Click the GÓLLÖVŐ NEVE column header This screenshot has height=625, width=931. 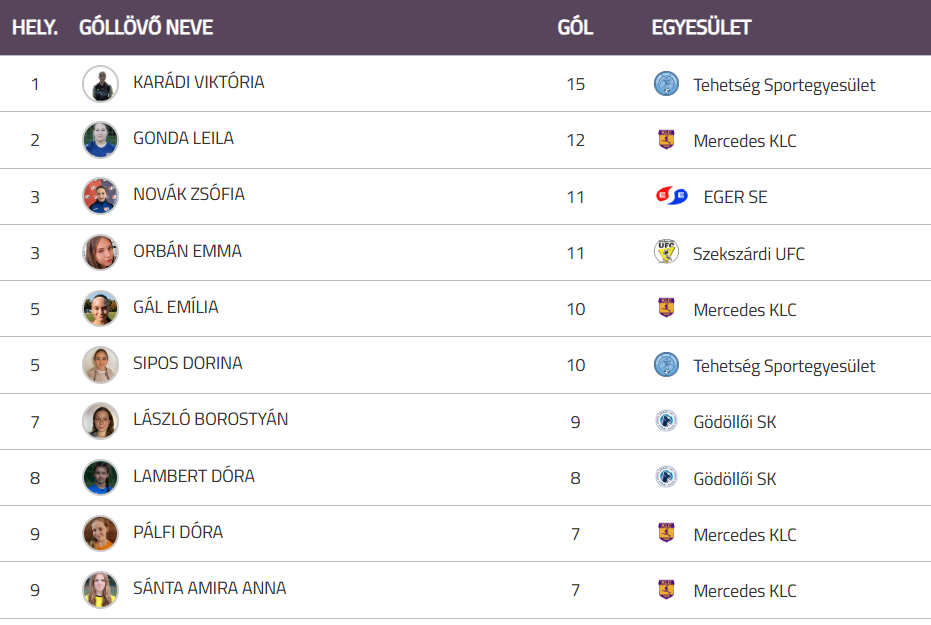[146, 27]
